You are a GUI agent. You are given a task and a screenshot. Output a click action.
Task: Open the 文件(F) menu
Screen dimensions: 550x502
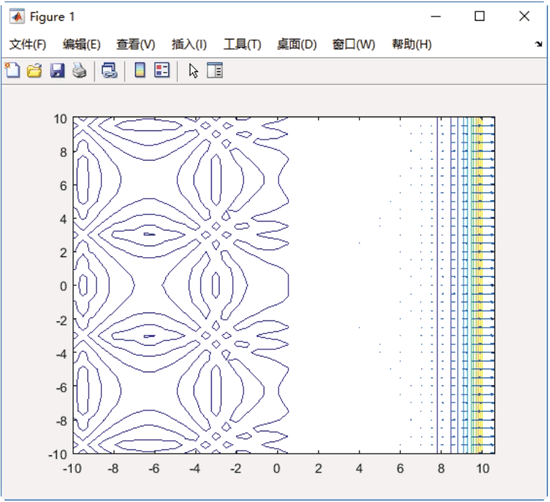pos(28,45)
